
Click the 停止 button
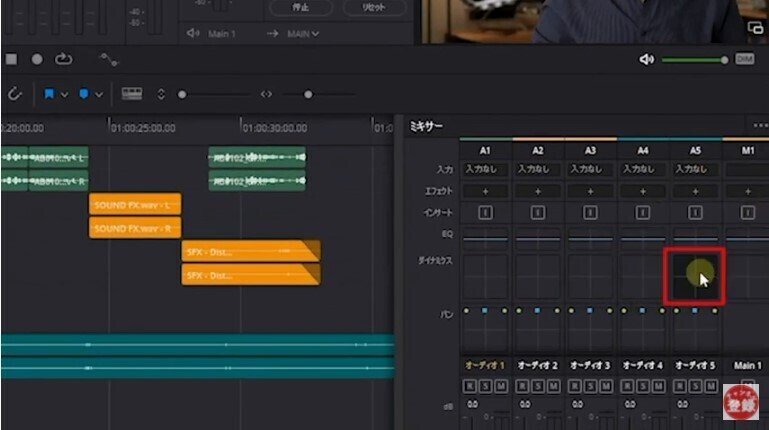[301, 7]
